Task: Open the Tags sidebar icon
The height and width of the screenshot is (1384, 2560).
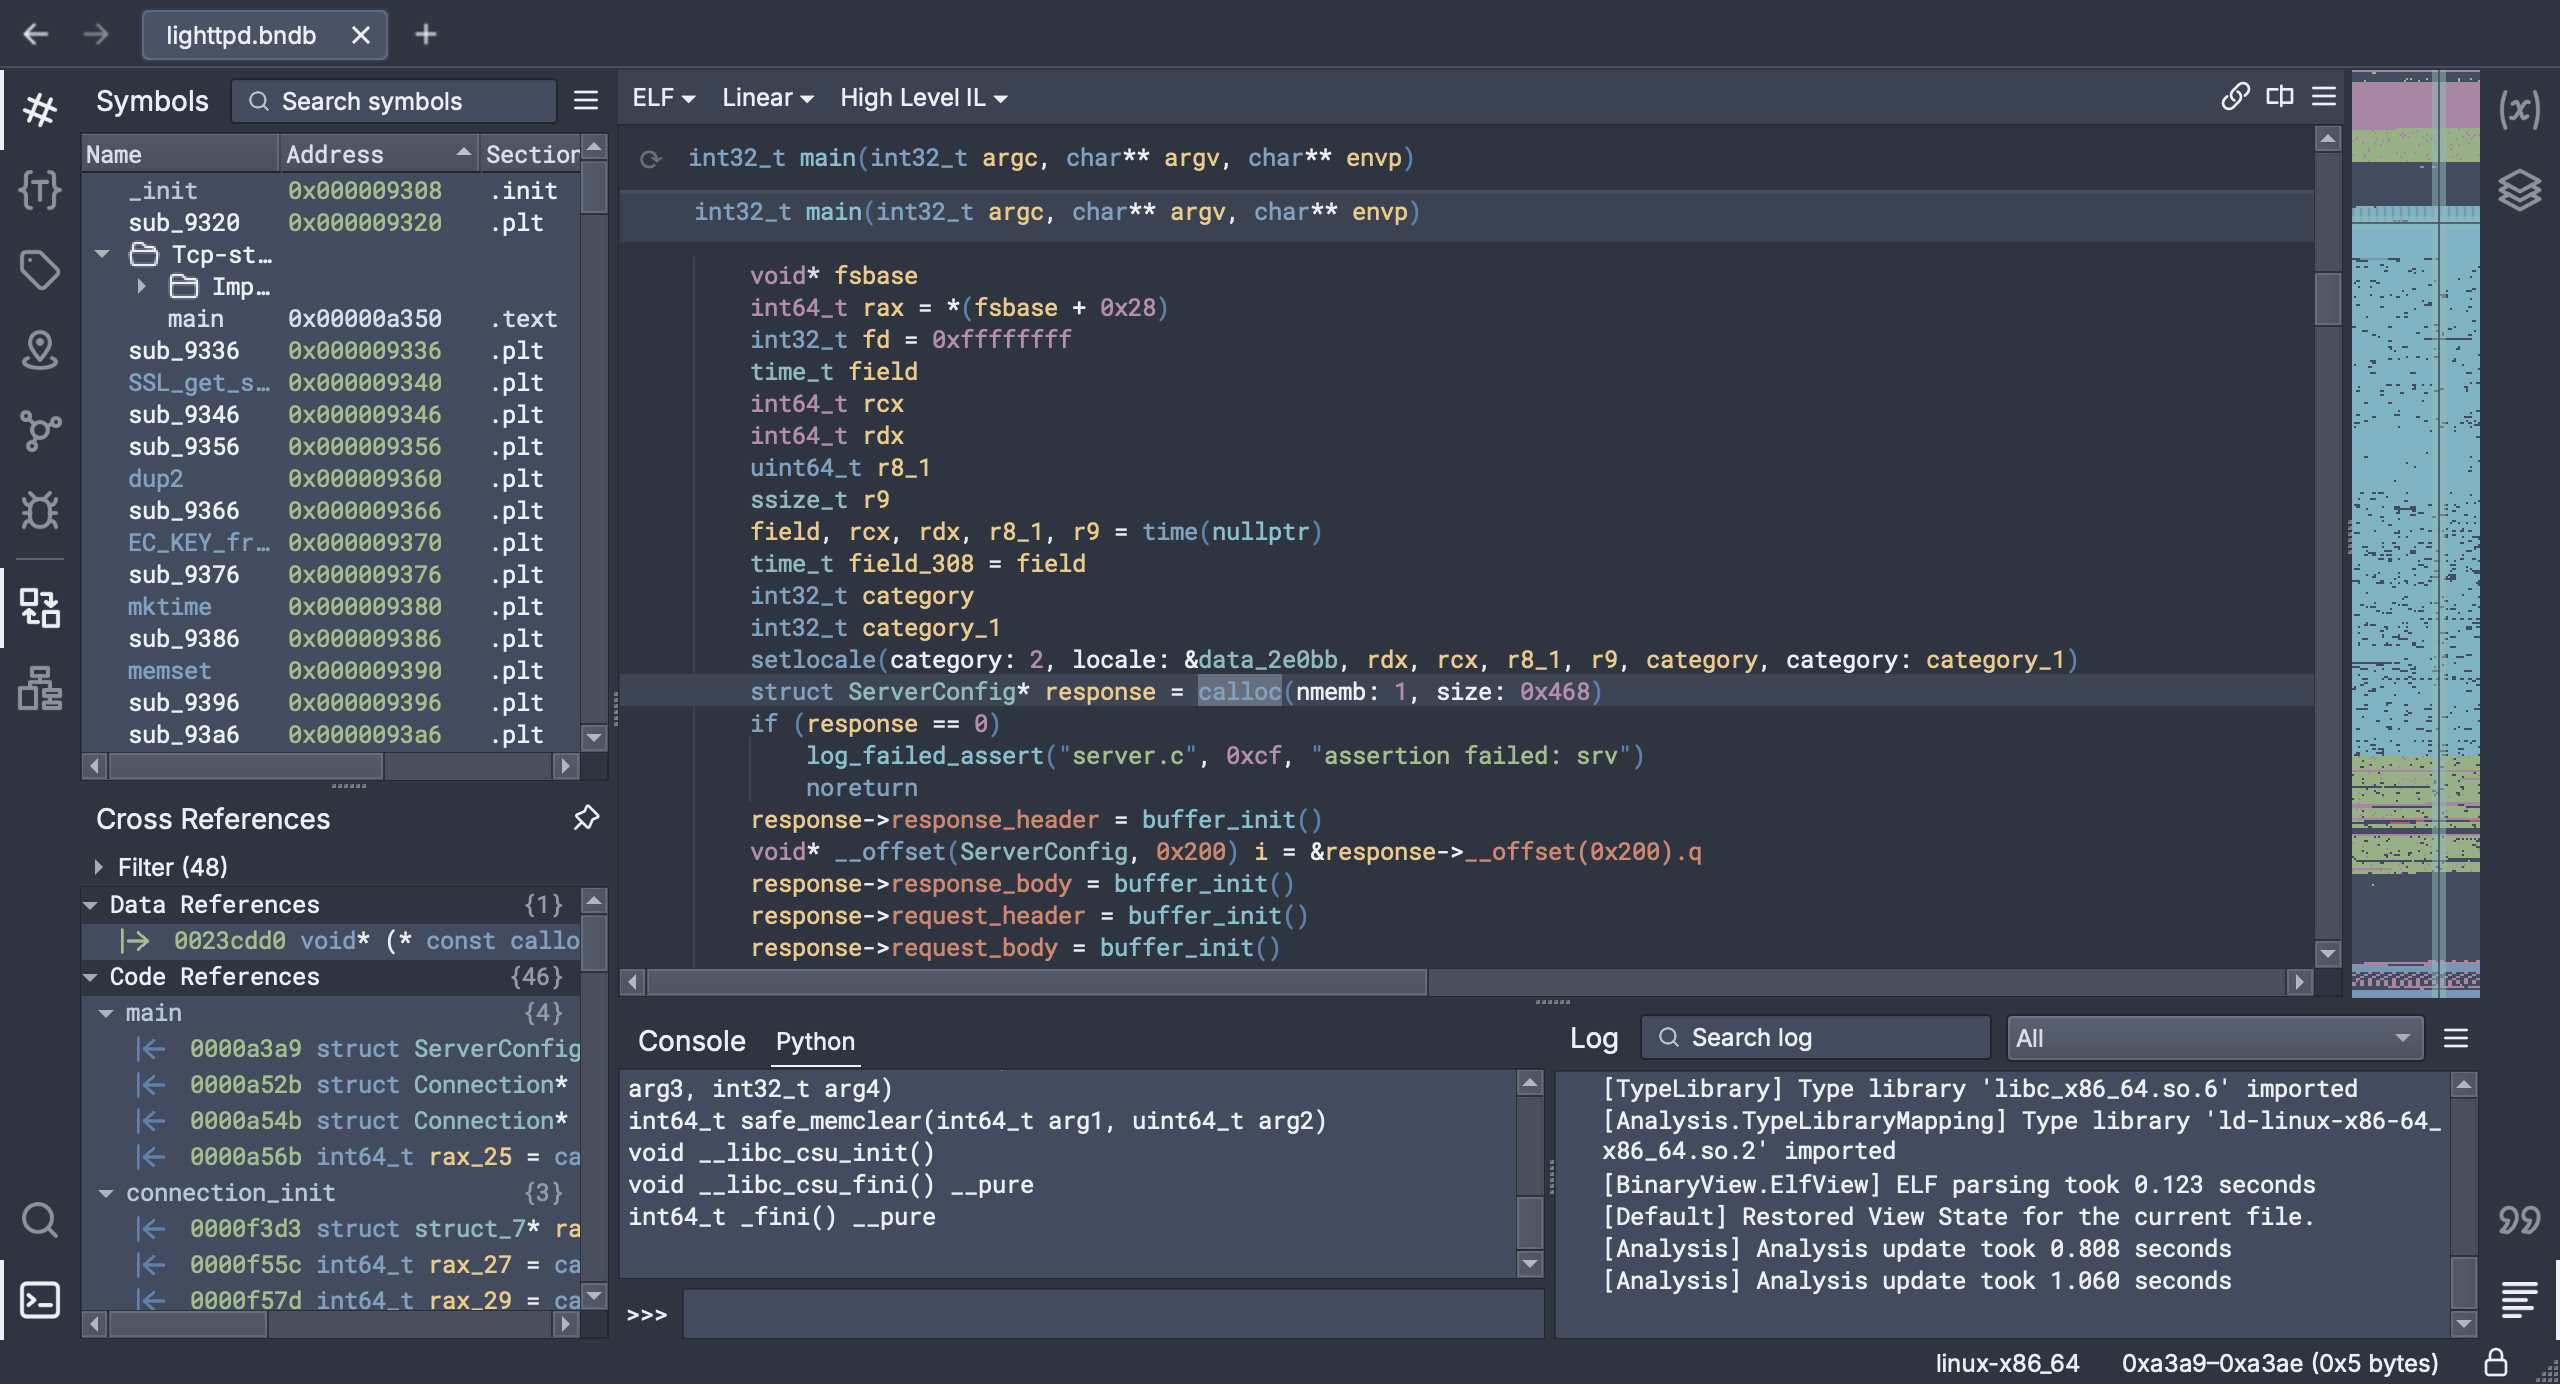Action: click(x=40, y=269)
